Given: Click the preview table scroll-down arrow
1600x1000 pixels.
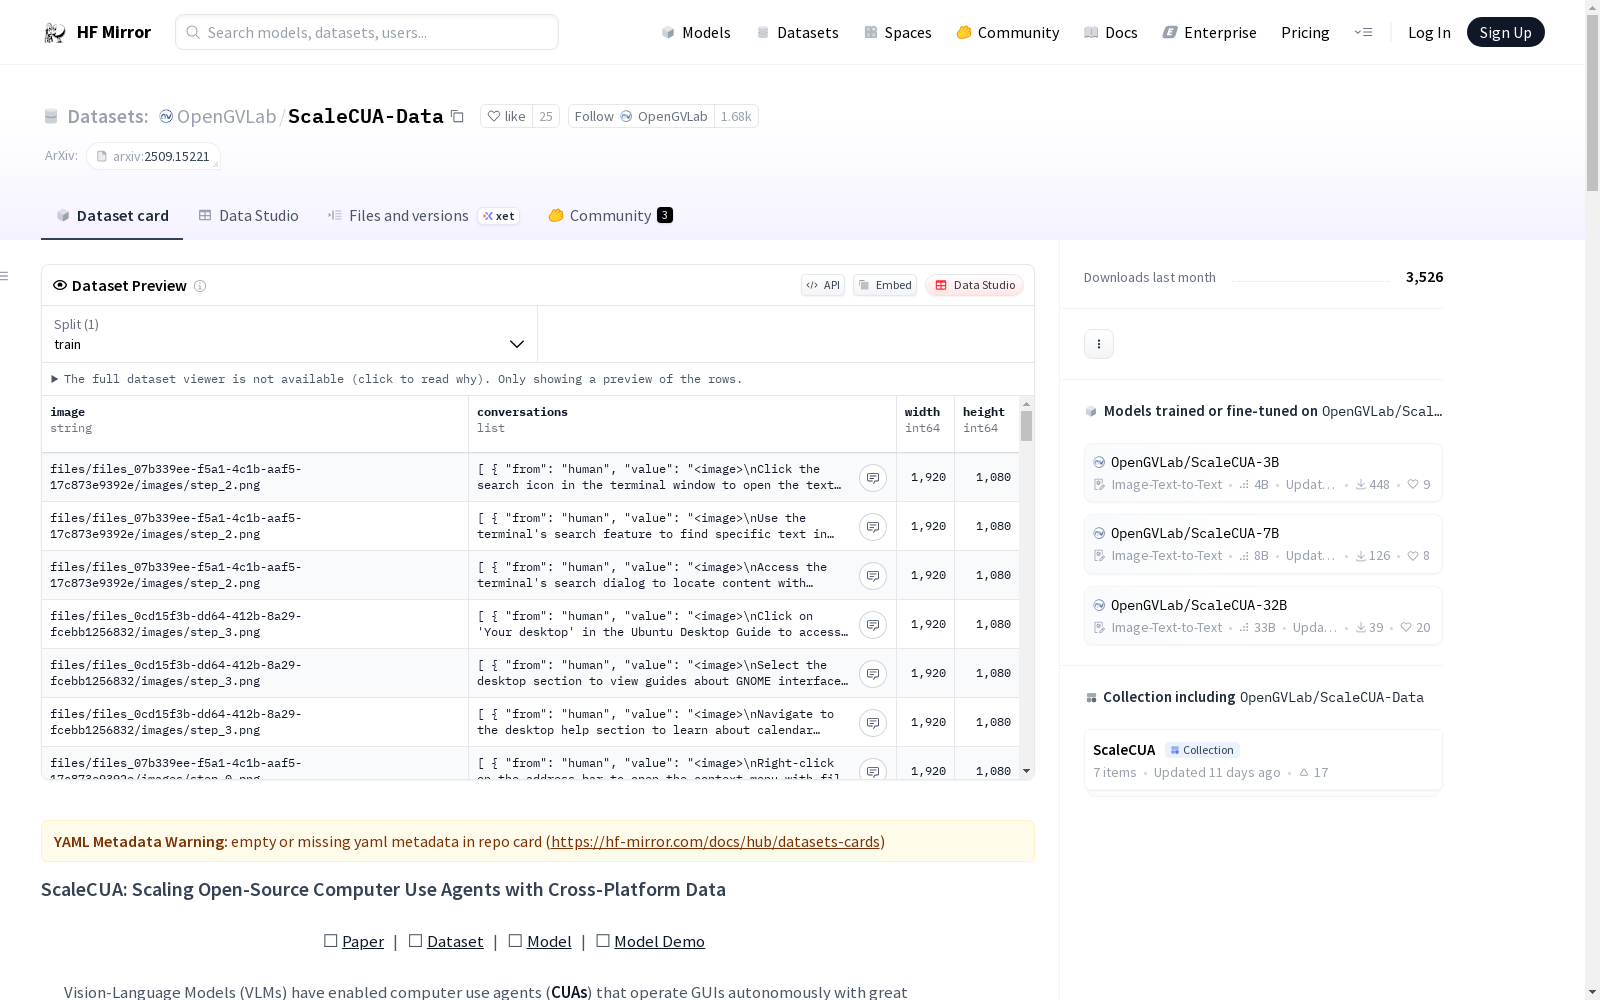Looking at the screenshot, I should [x=1026, y=771].
